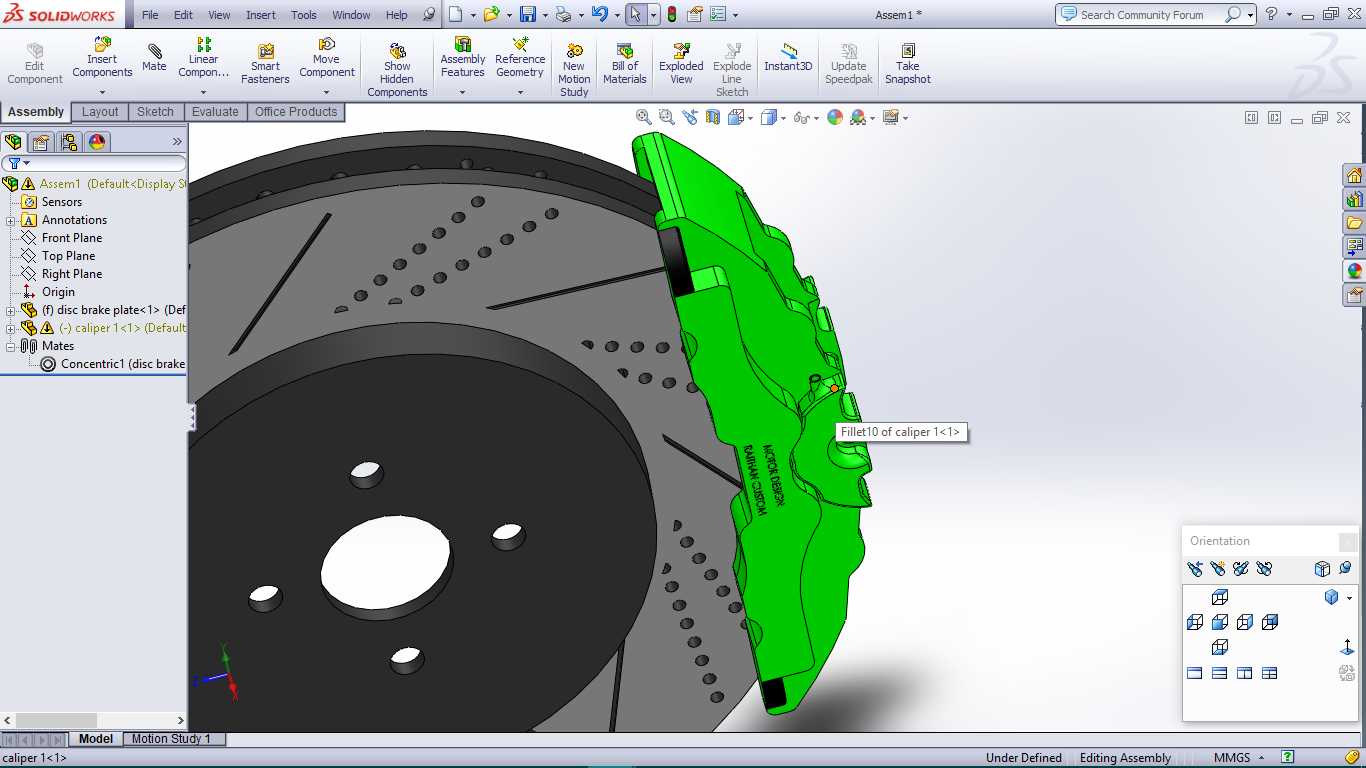Open the Assembly Features dropdown arrow
Screen dimensions: 1366x768
point(462,93)
